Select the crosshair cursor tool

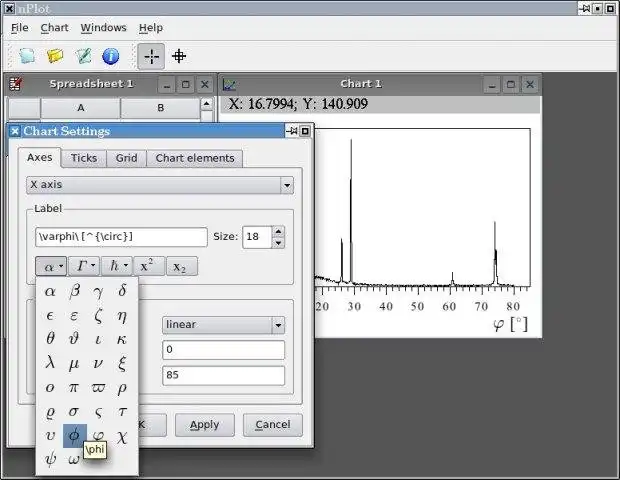point(151,57)
